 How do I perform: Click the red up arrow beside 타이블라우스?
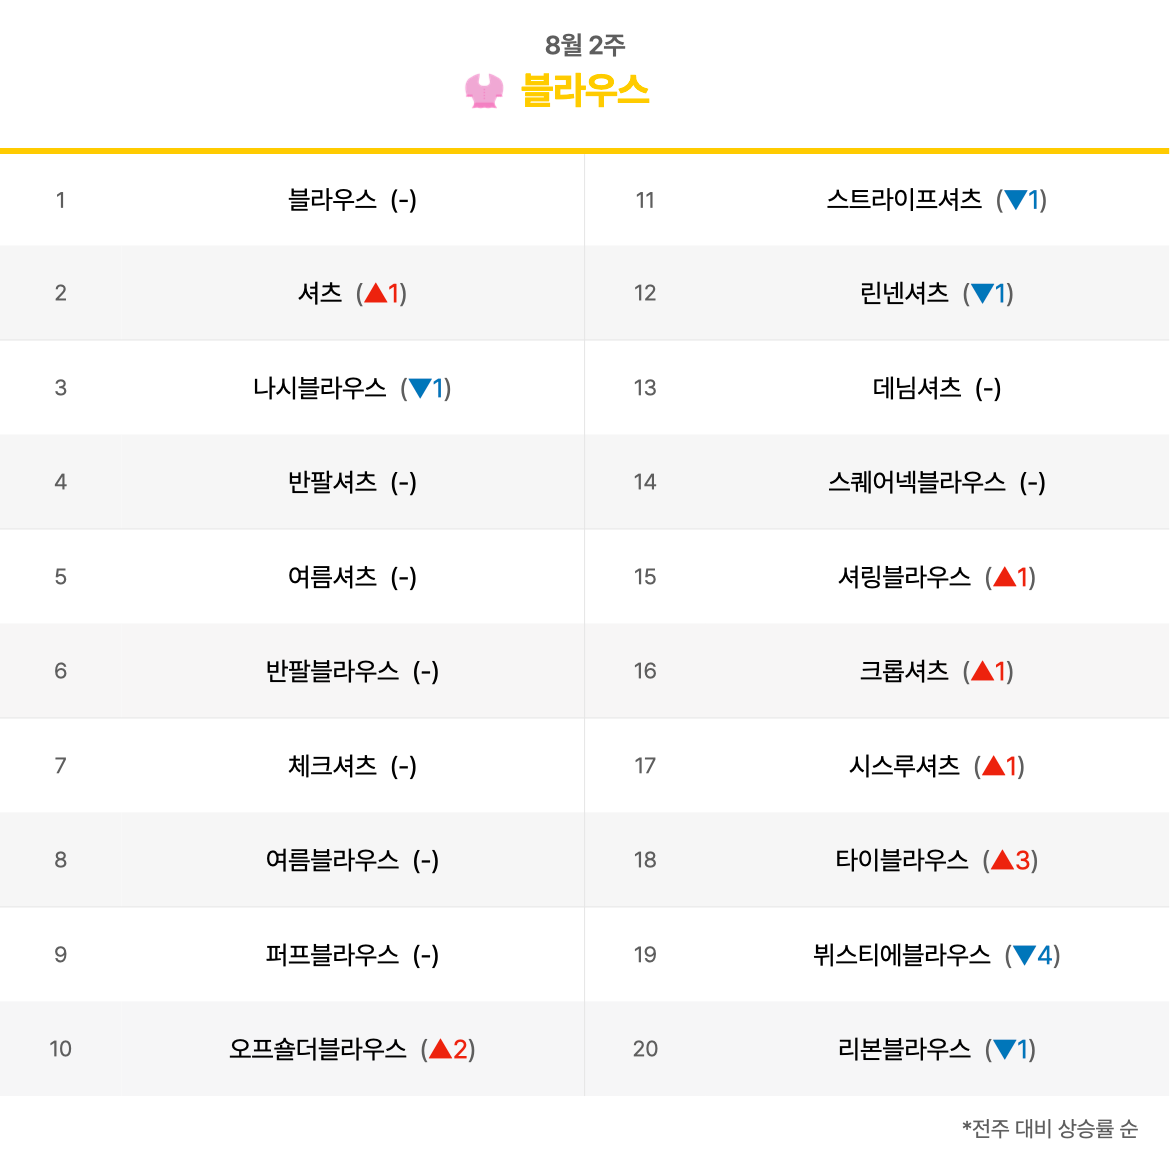pyautogui.click(x=1003, y=860)
